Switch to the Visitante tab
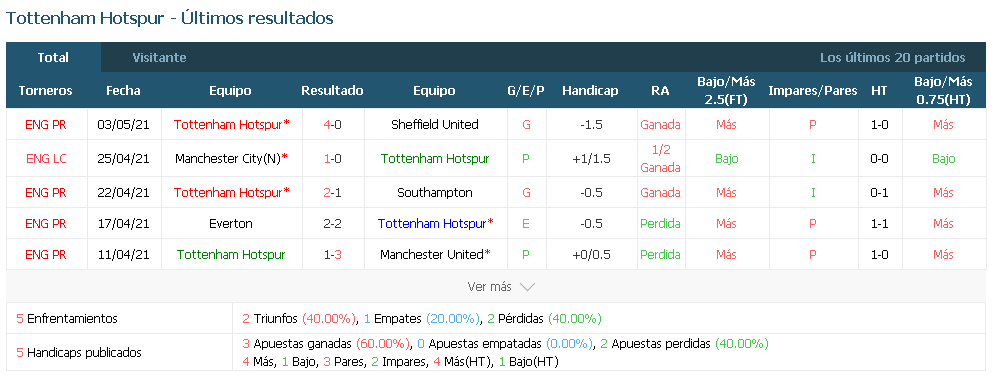 point(159,57)
